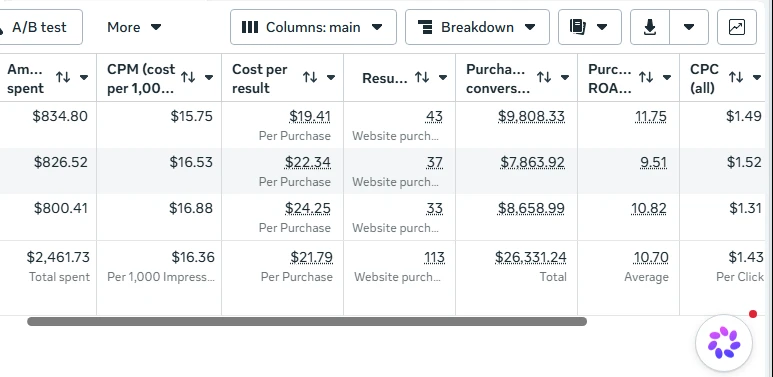This screenshot has height=377, width=773.
Task: Open the purple assistant floating icon
Action: click(x=724, y=343)
